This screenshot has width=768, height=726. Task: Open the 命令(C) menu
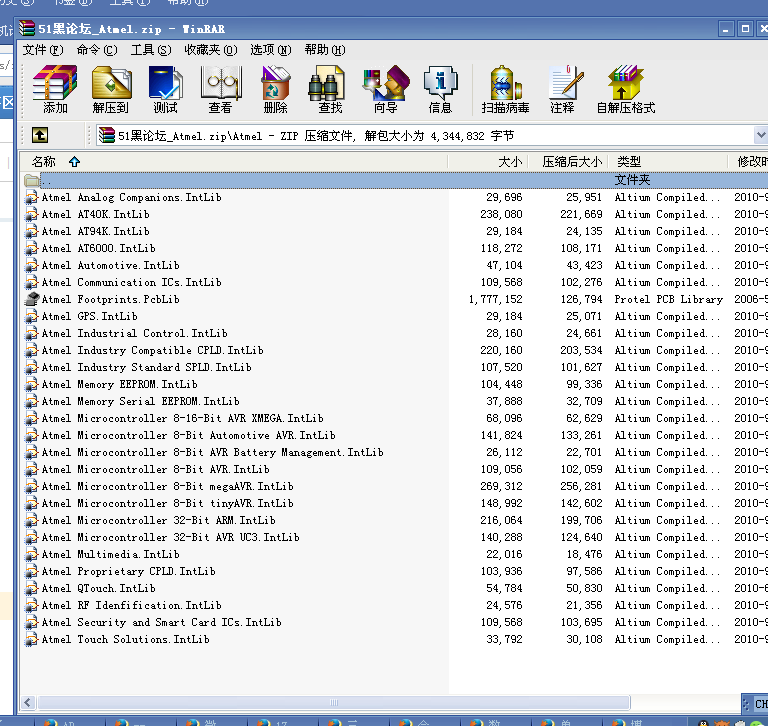[x=97, y=49]
